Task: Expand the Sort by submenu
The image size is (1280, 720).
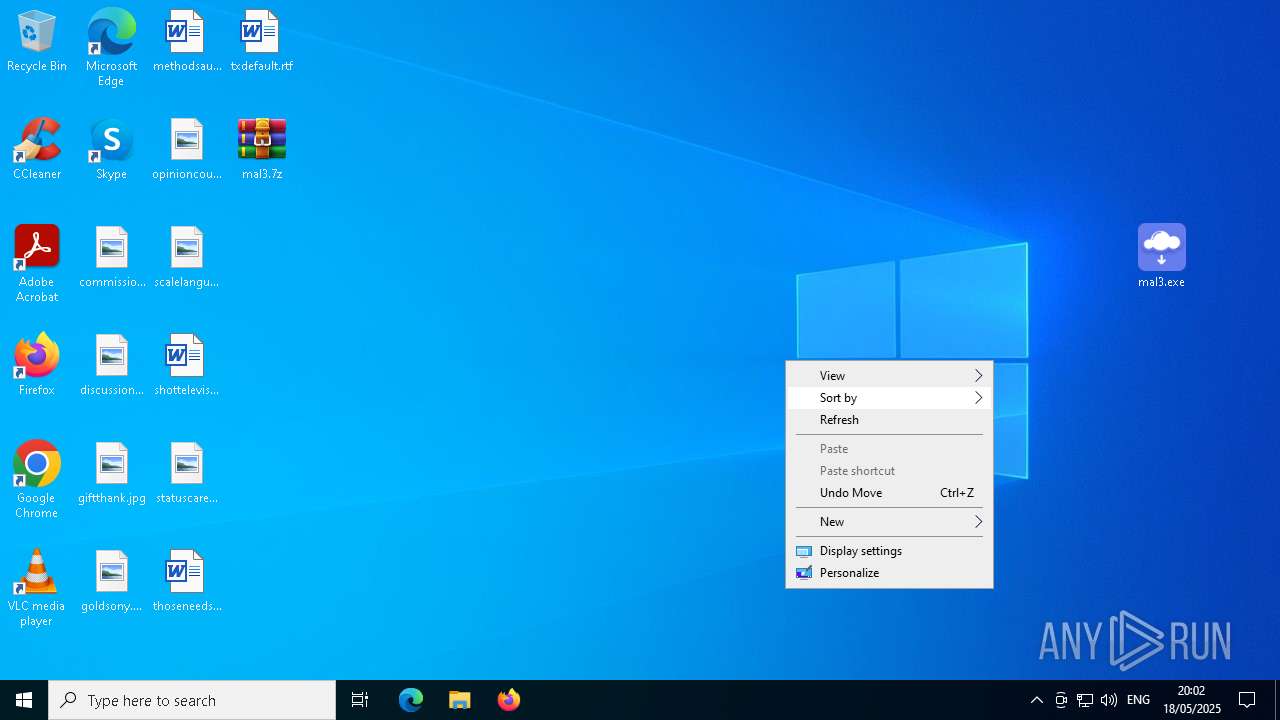Action: [889, 398]
